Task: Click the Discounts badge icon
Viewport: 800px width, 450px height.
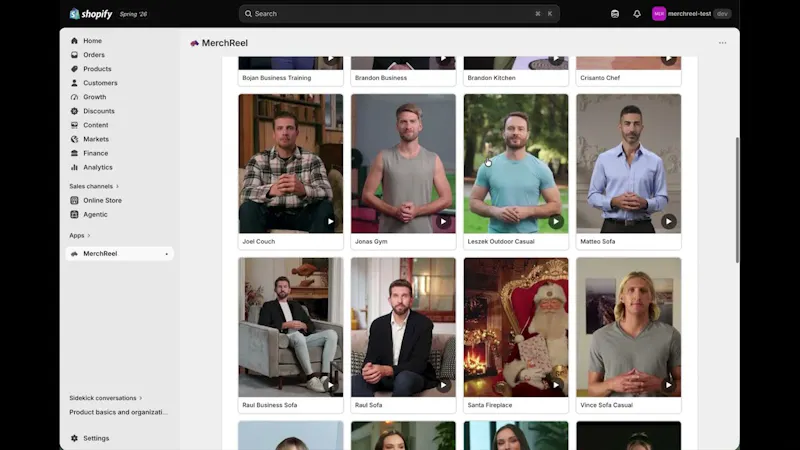Action: (74, 111)
